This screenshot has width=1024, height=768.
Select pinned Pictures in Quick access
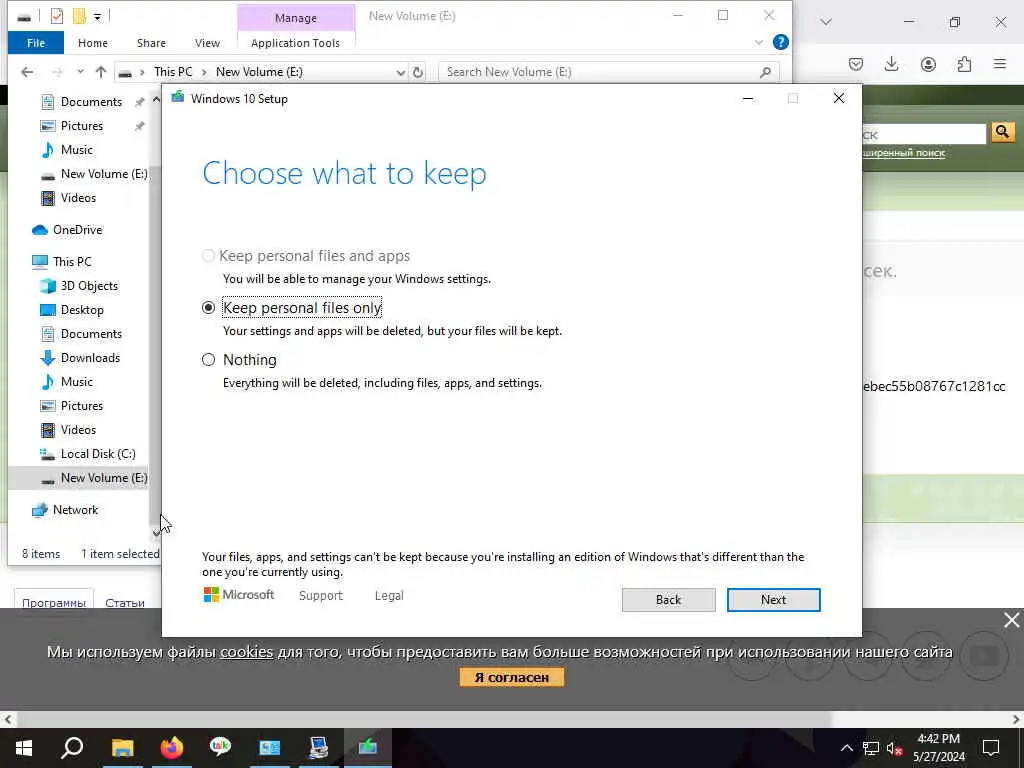click(82, 126)
